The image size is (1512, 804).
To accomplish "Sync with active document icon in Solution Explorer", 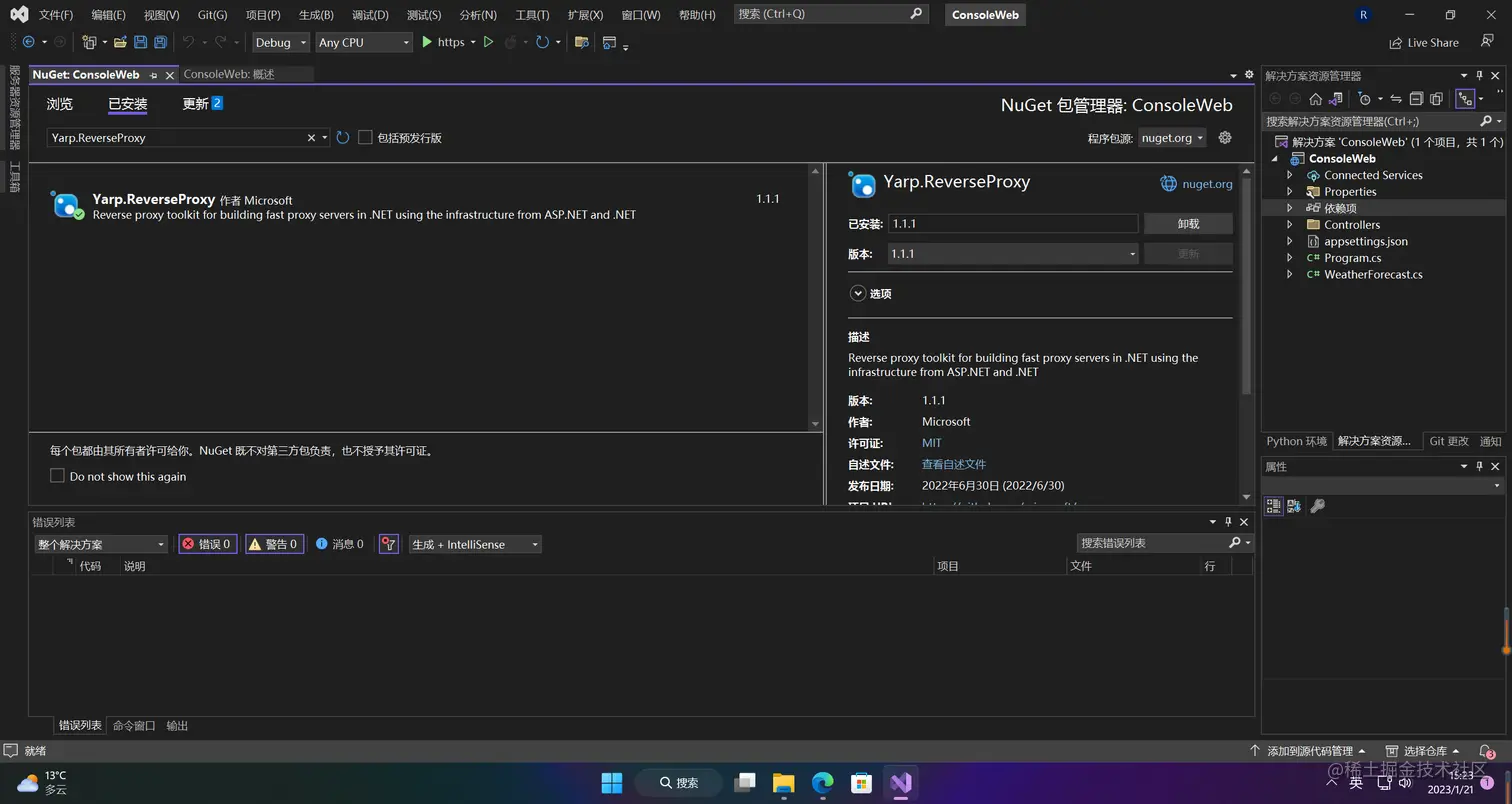I will pyautogui.click(x=1396, y=98).
